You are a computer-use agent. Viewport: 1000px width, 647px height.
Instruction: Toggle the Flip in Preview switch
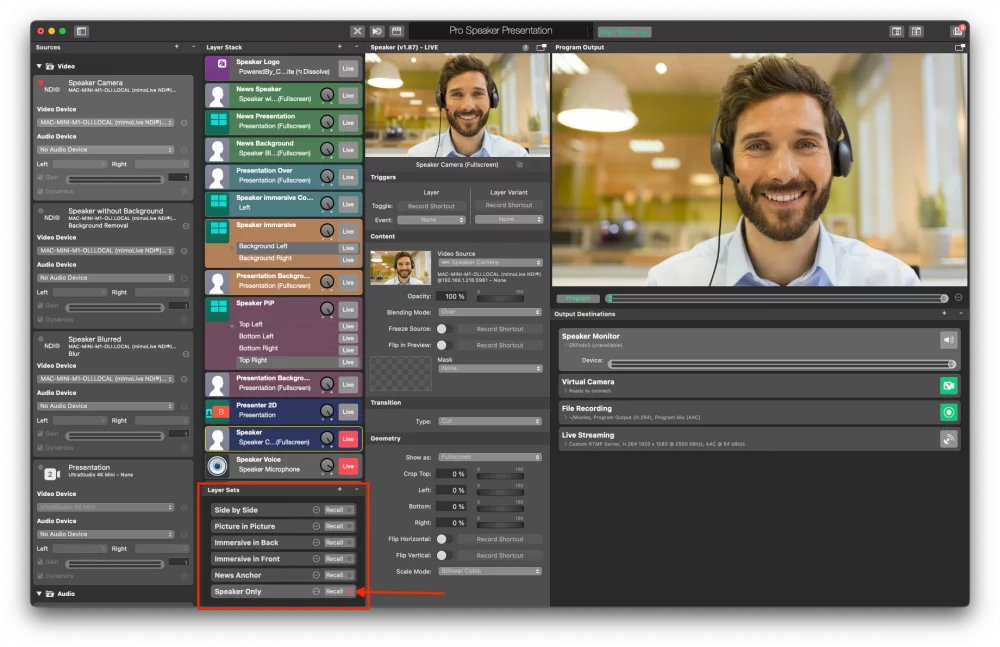point(445,345)
